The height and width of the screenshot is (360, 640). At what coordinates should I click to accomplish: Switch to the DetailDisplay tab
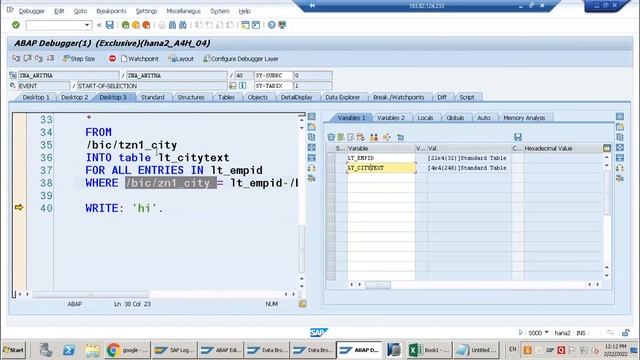pos(296,97)
